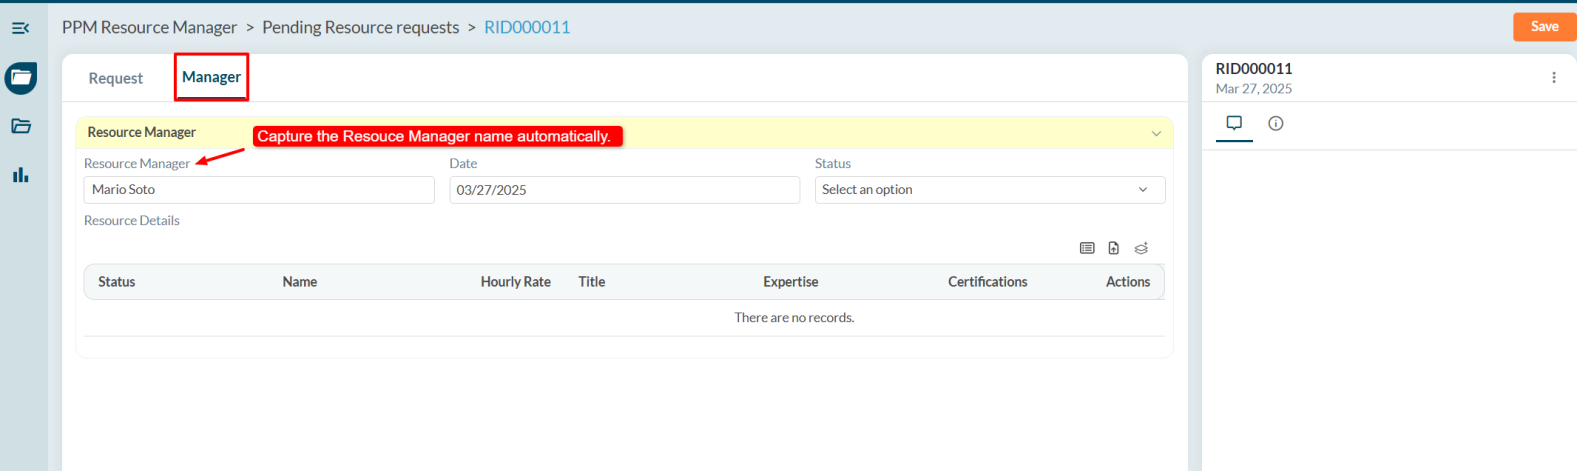Go to Pending Resource requests breadcrumb

tap(361, 27)
